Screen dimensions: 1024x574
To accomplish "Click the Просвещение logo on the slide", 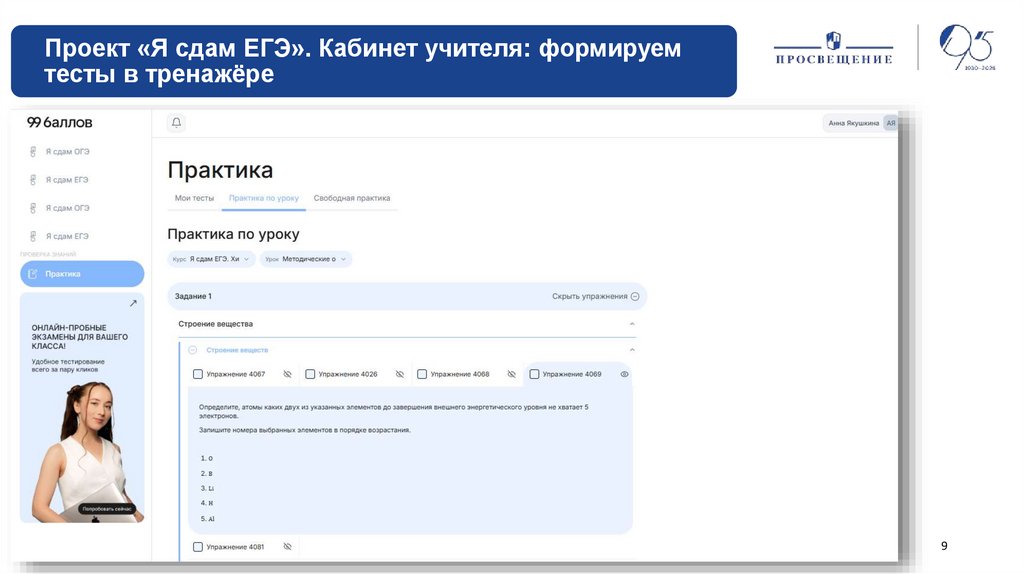I will pos(833,48).
